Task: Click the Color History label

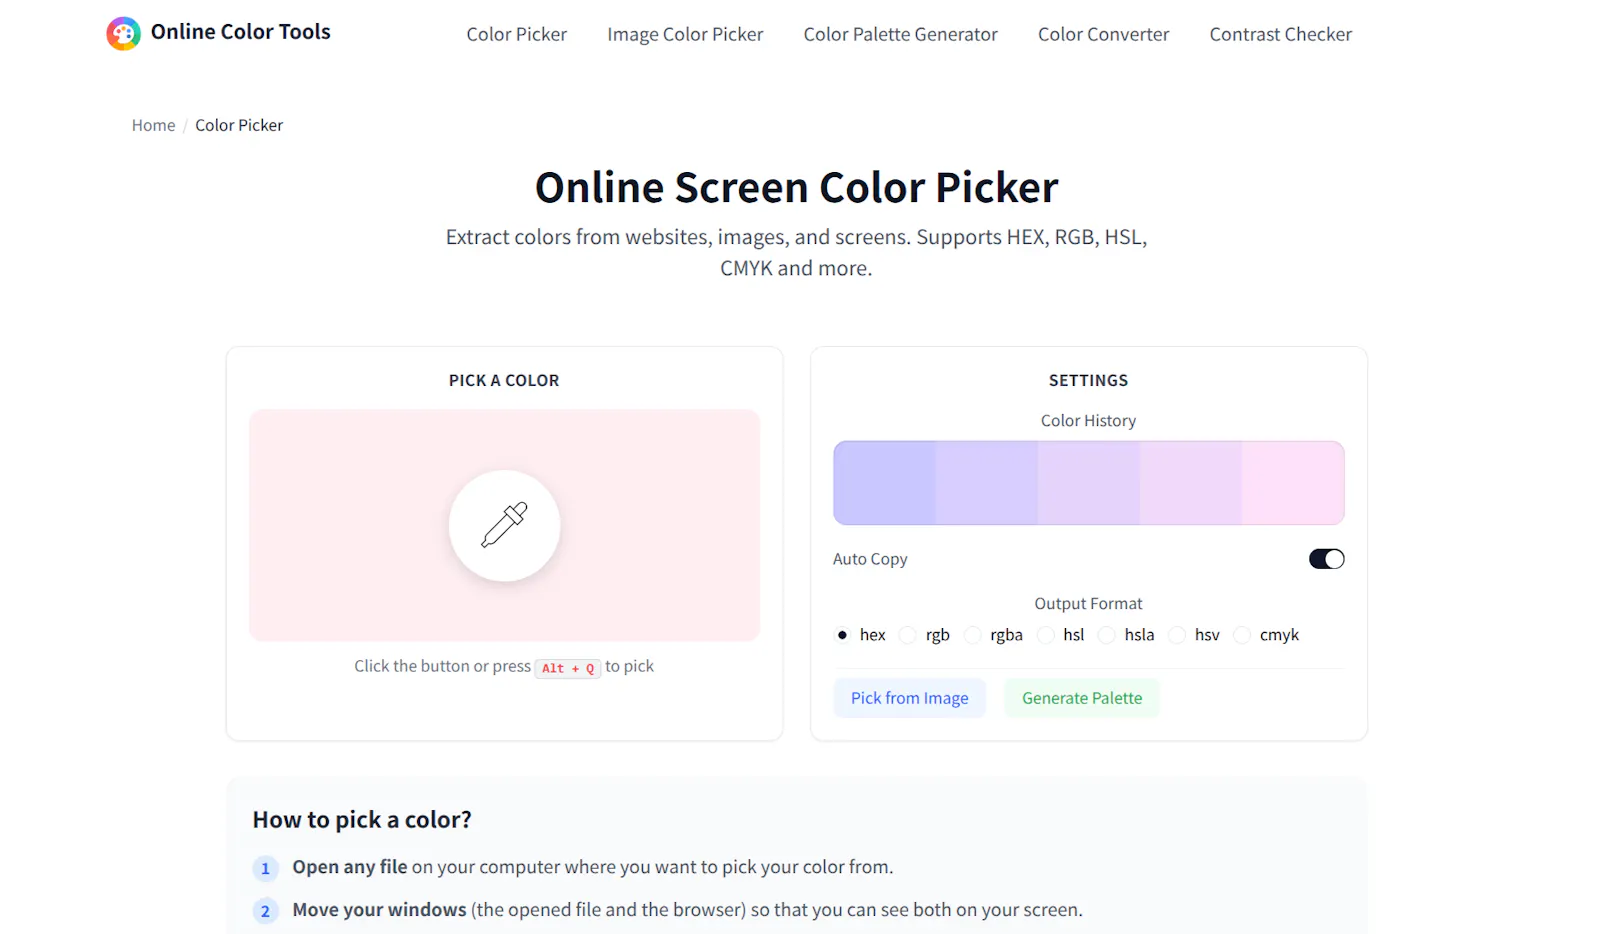Action: pyautogui.click(x=1088, y=421)
